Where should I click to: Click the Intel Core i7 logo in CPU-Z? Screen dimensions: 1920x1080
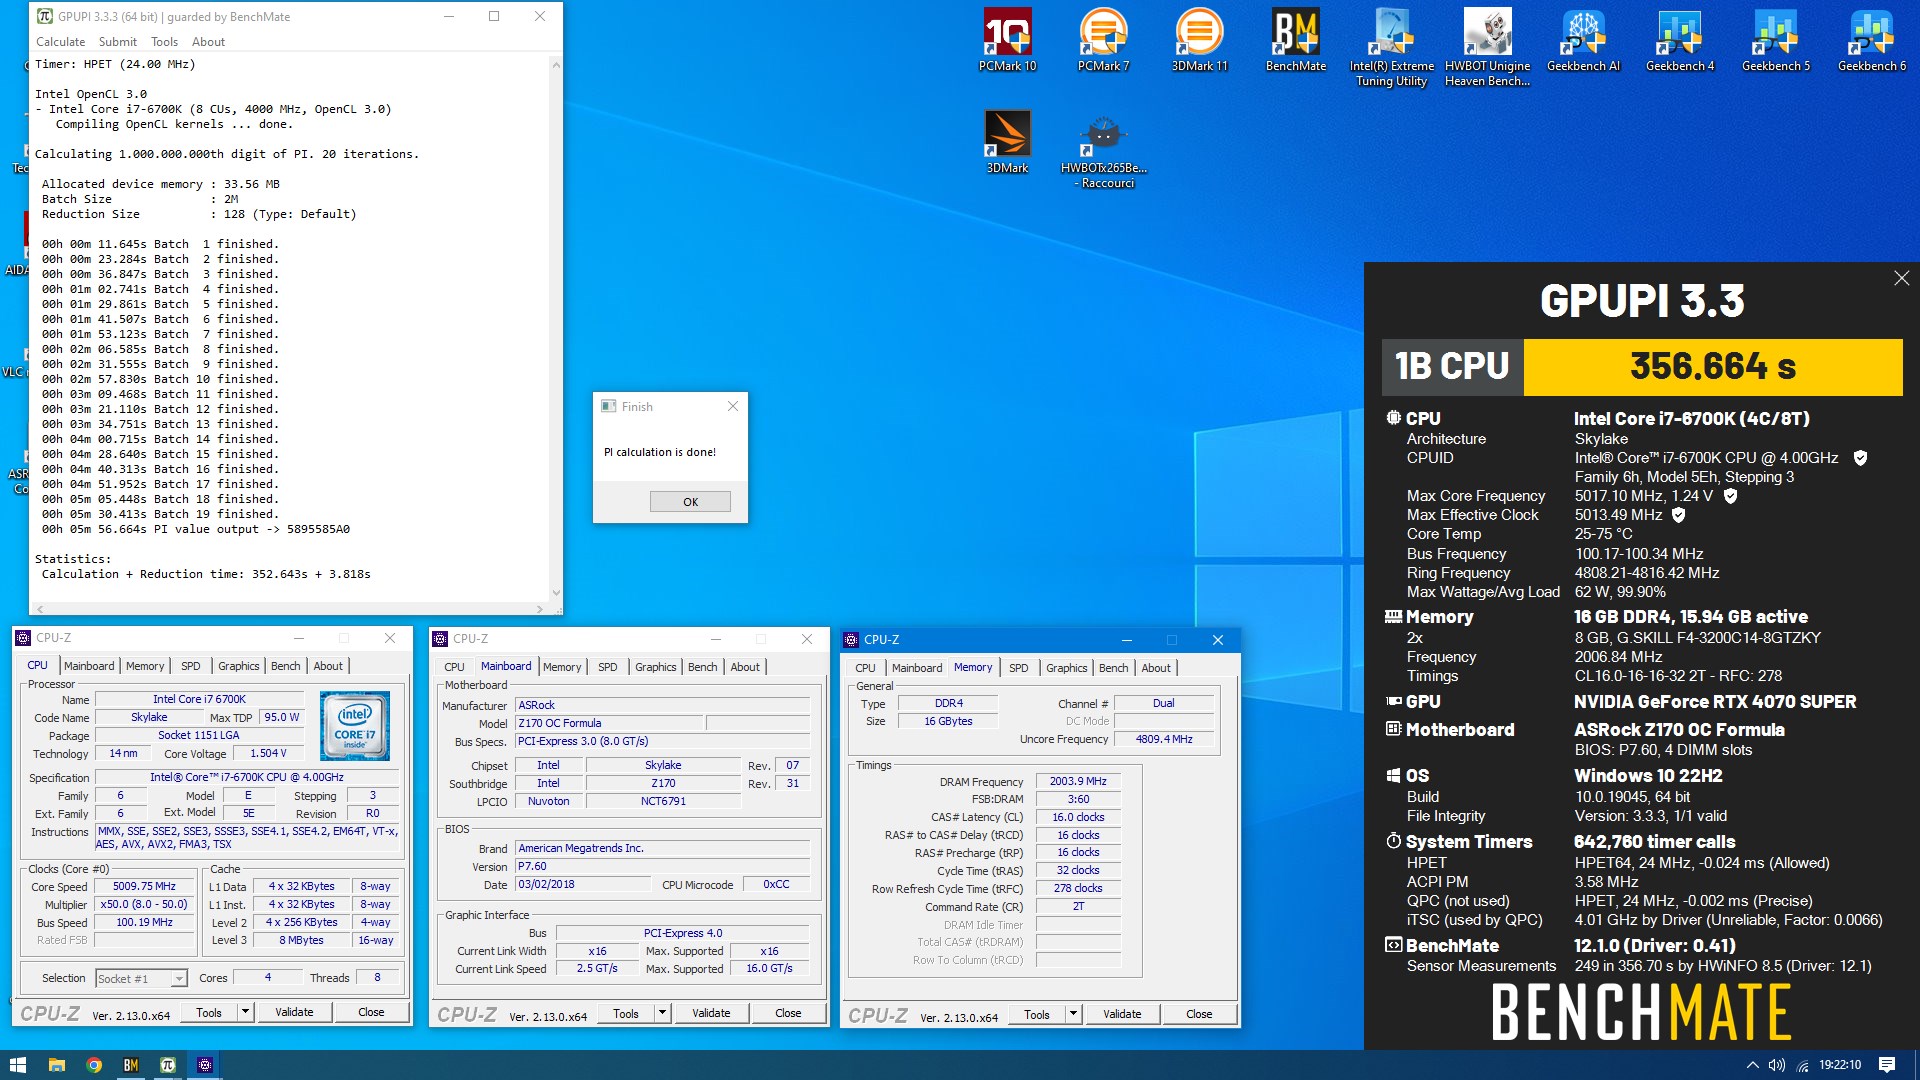tap(355, 725)
